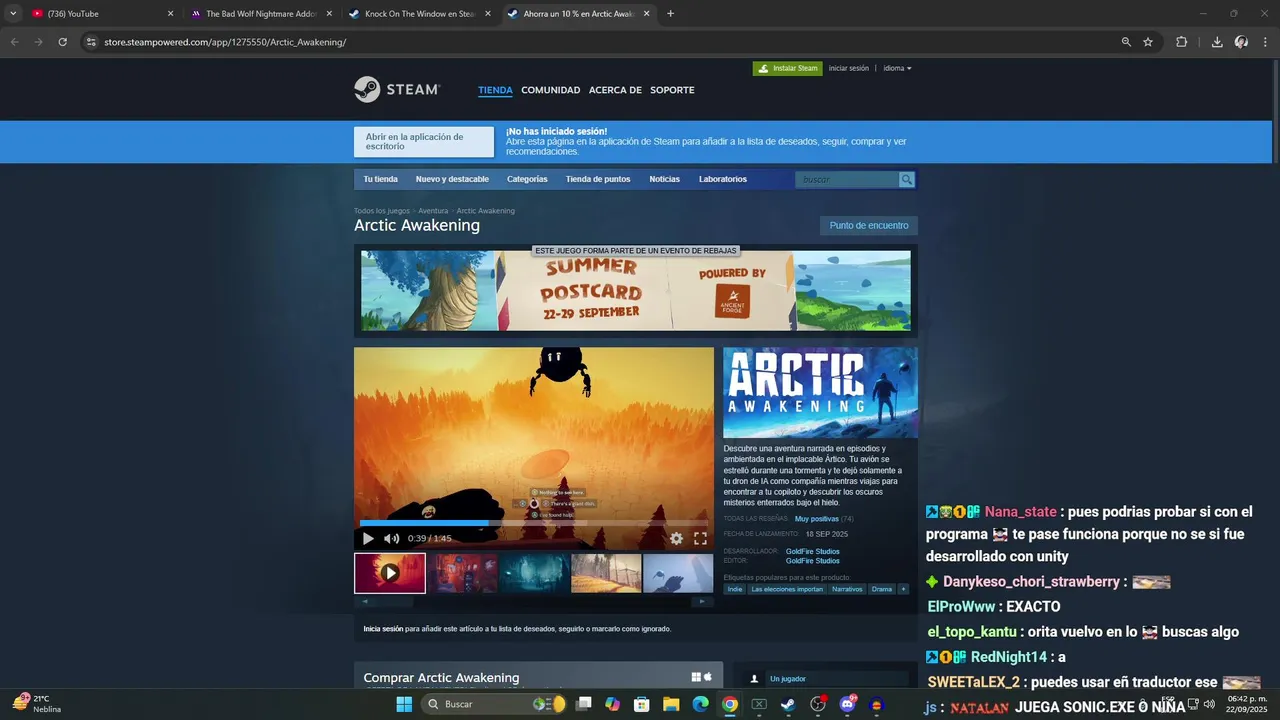The image size is (1280, 720).
Task: Click the Windows taskbar Buscar search box
Action: pyautogui.click(x=492, y=704)
